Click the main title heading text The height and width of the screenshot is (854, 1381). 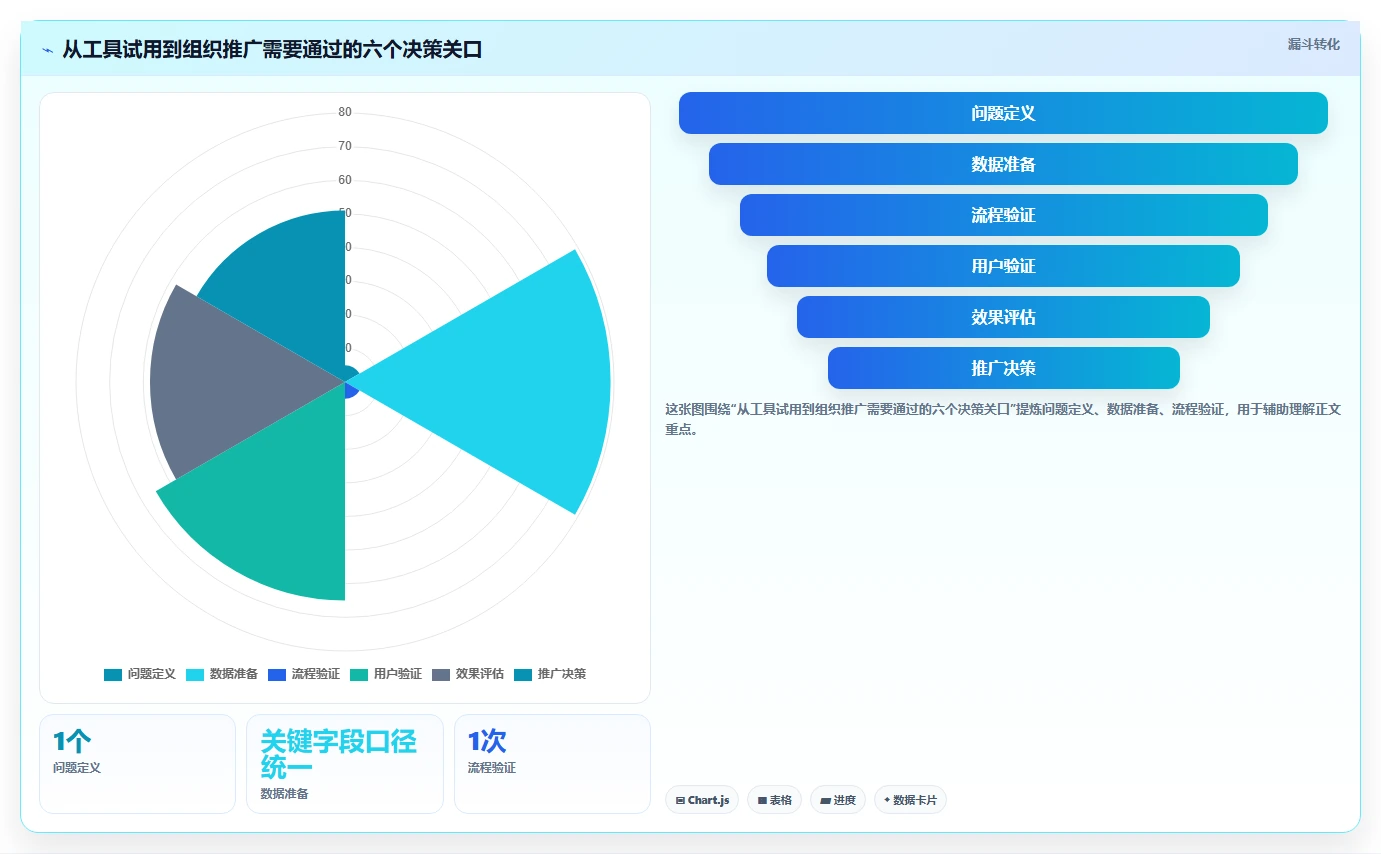pyautogui.click(x=272, y=50)
